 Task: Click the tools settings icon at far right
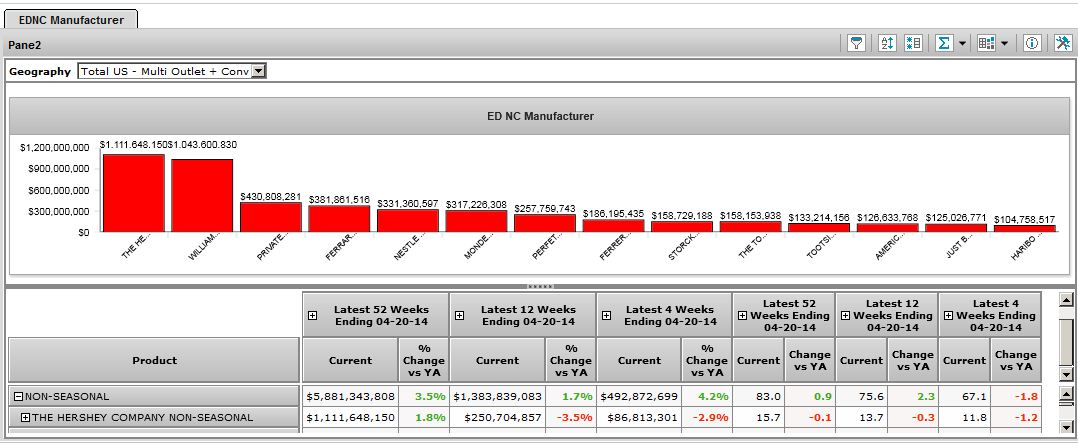click(1061, 44)
